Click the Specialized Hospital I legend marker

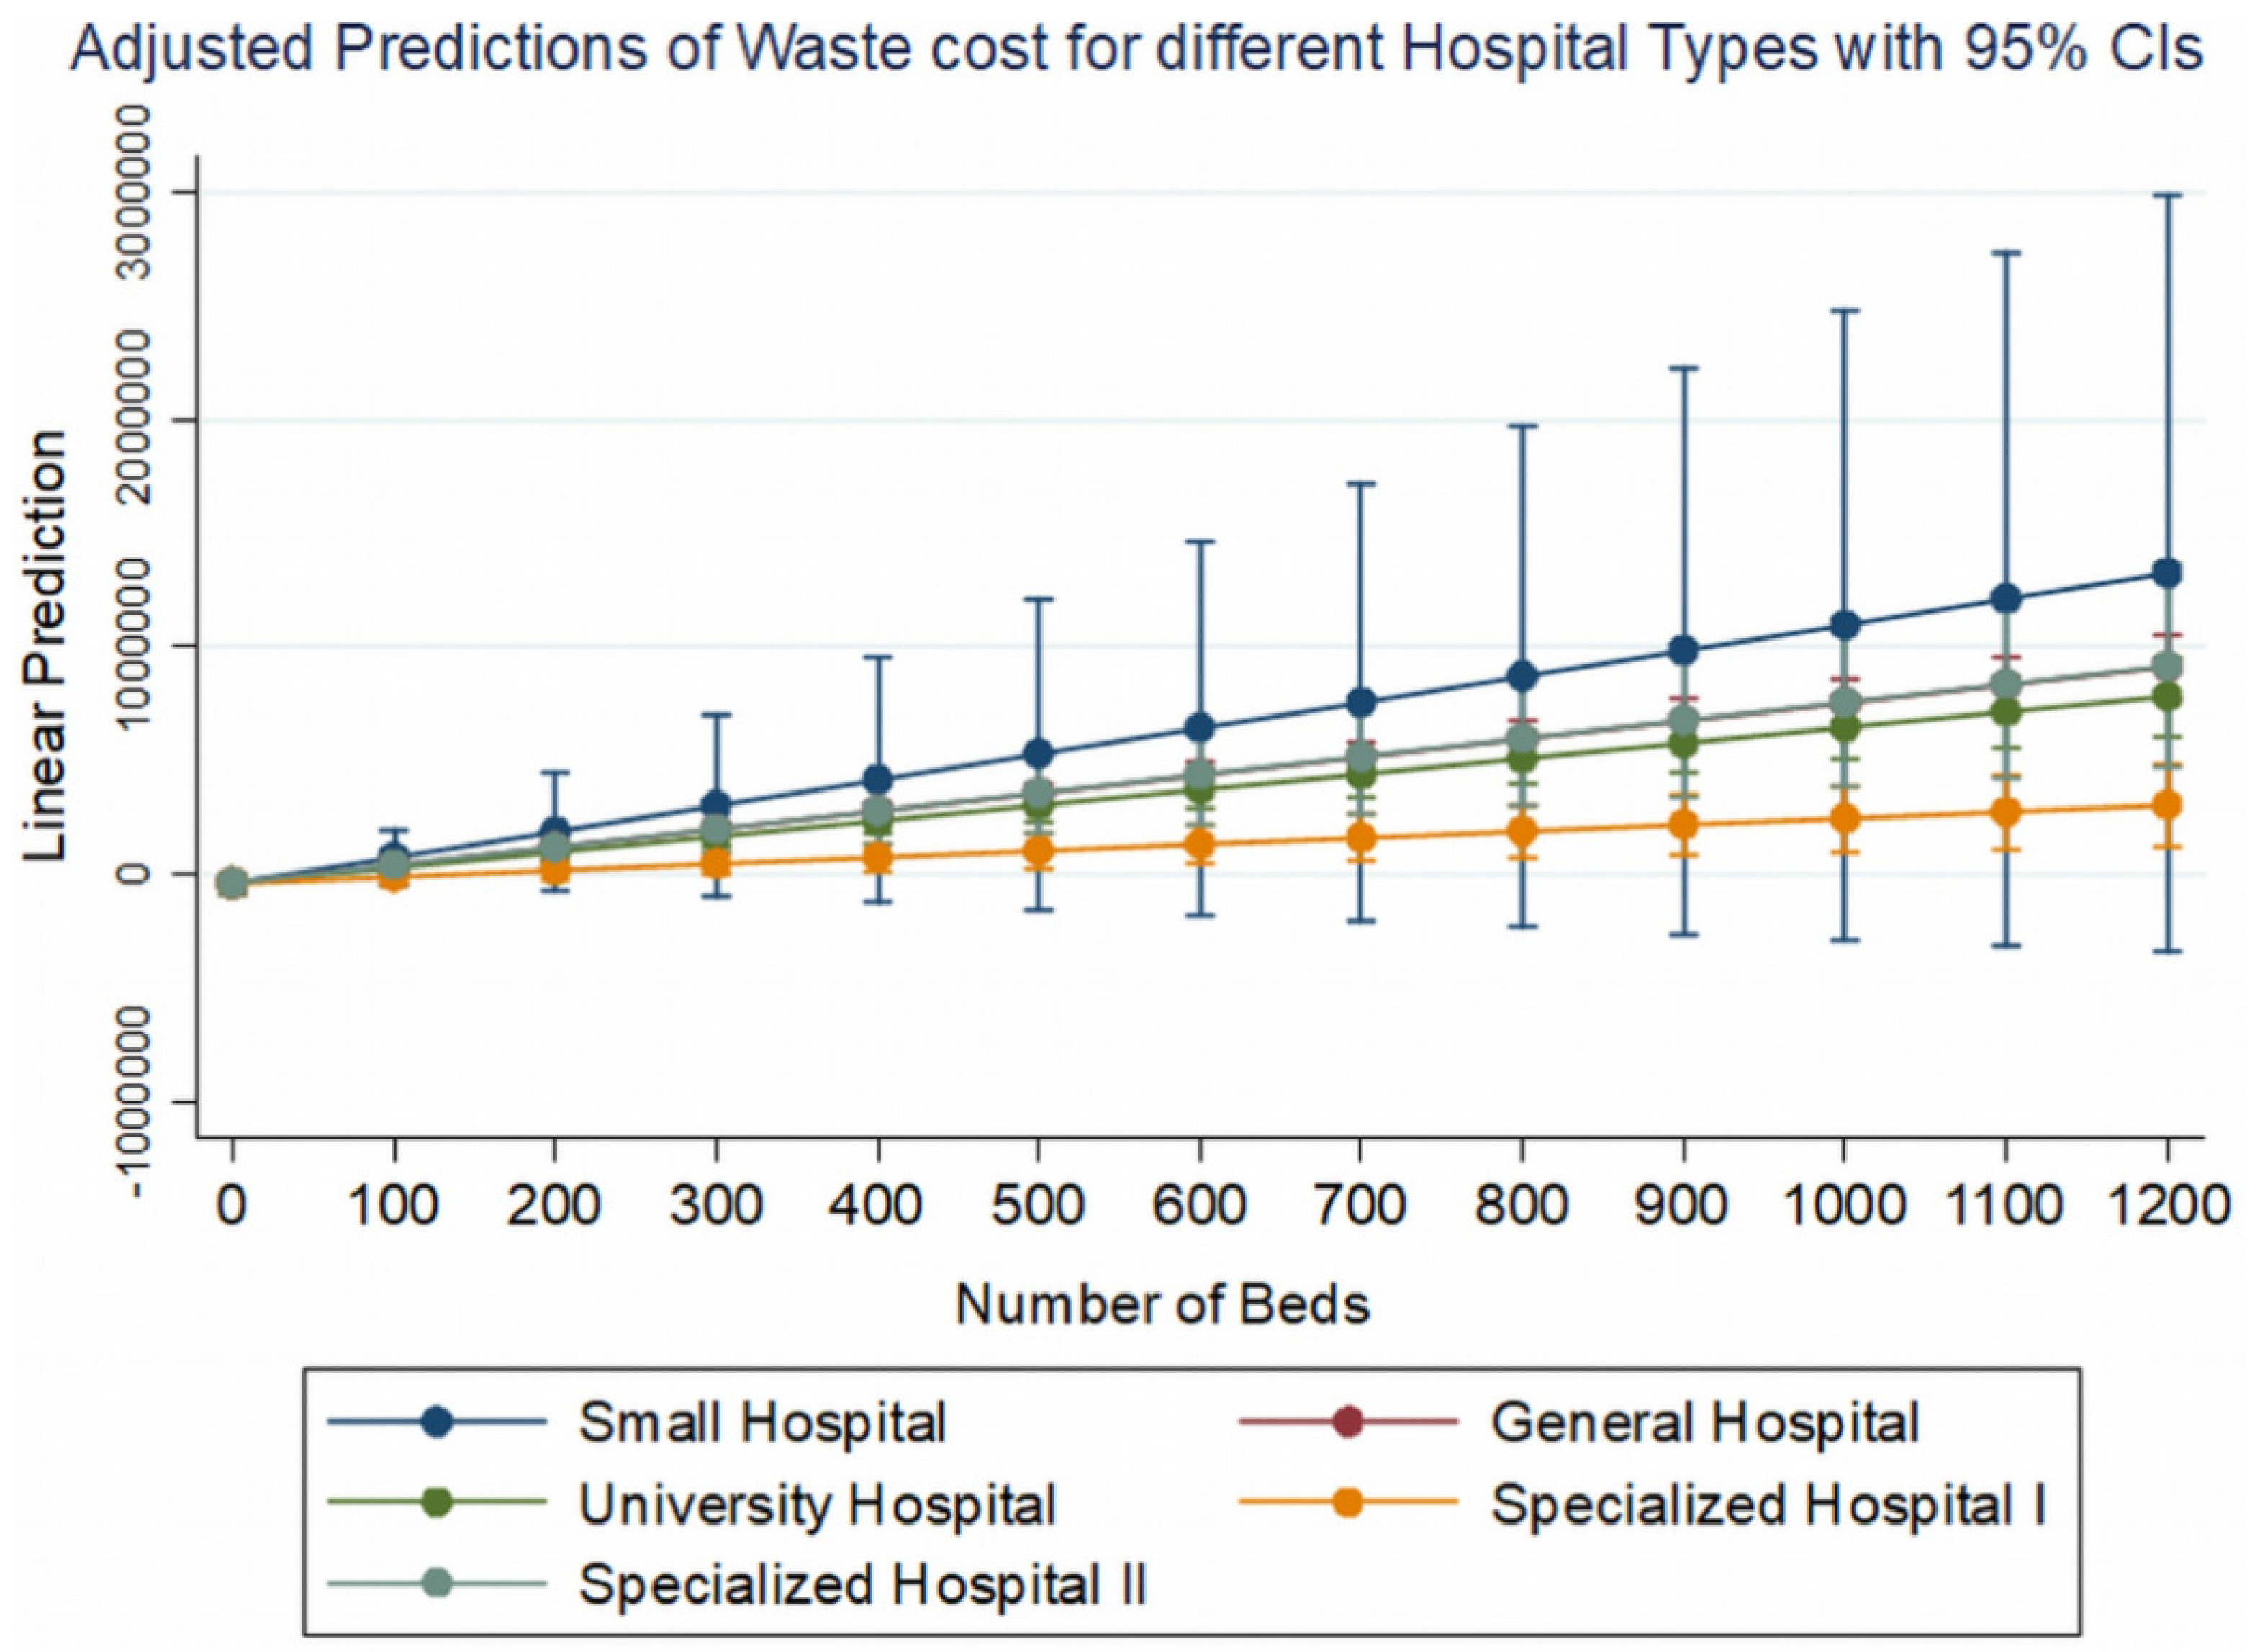[1348, 1503]
